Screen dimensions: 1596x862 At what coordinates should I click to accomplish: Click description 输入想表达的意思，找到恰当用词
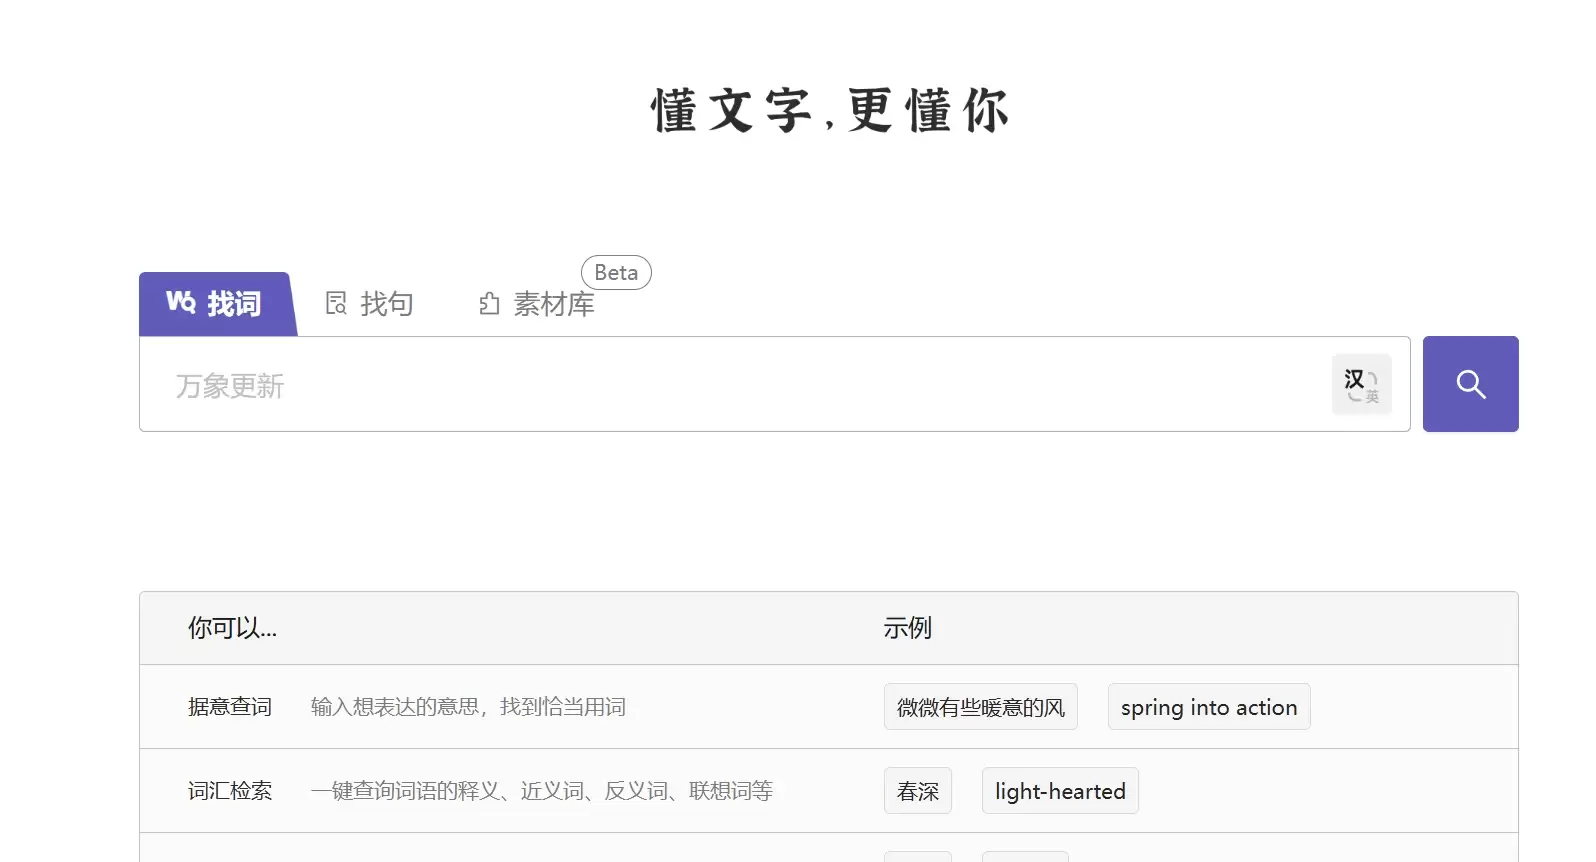click(x=468, y=707)
